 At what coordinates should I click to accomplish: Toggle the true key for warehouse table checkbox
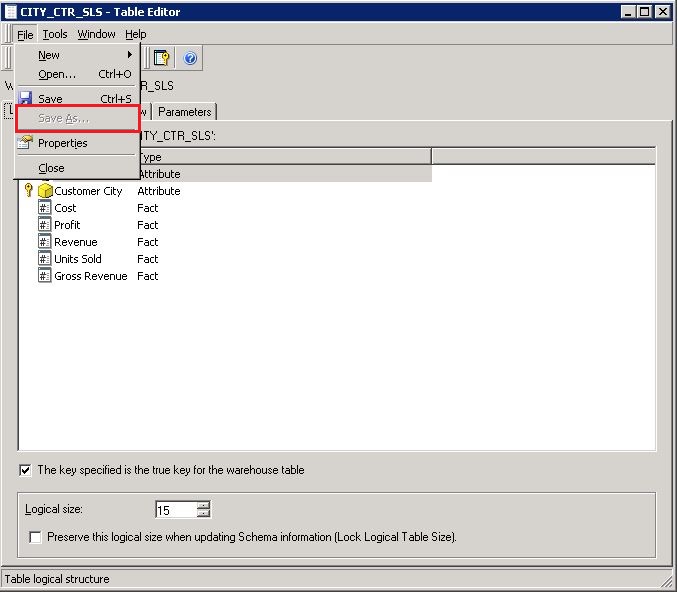(x=25, y=470)
